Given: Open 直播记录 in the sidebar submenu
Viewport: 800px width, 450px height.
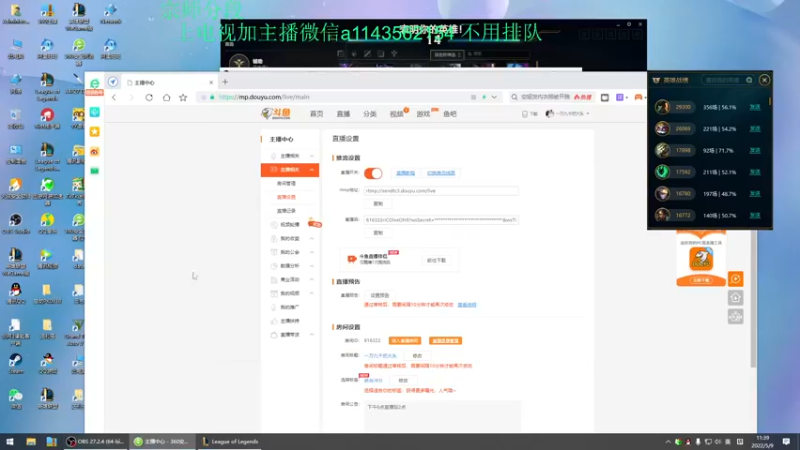Looking at the screenshot, I should click(x=286, y=211).
